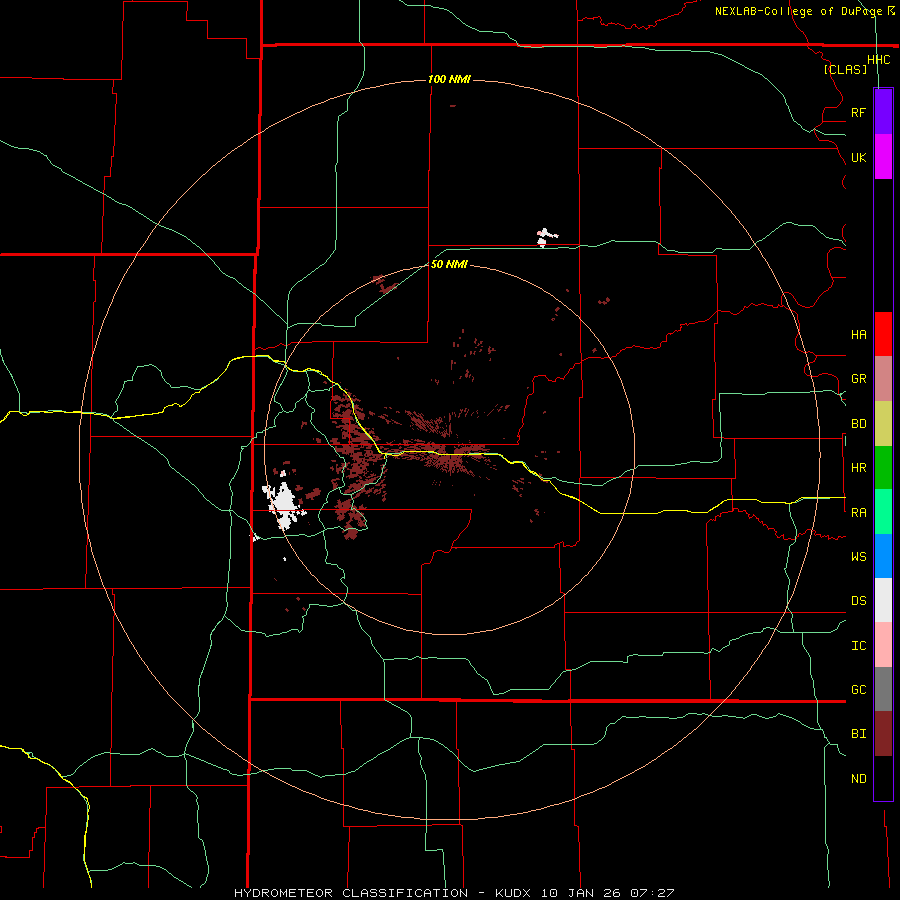Click the large white dry snow echo
Image resolution: width=900 pixels, height=900 pixels.
coord(283,505)
